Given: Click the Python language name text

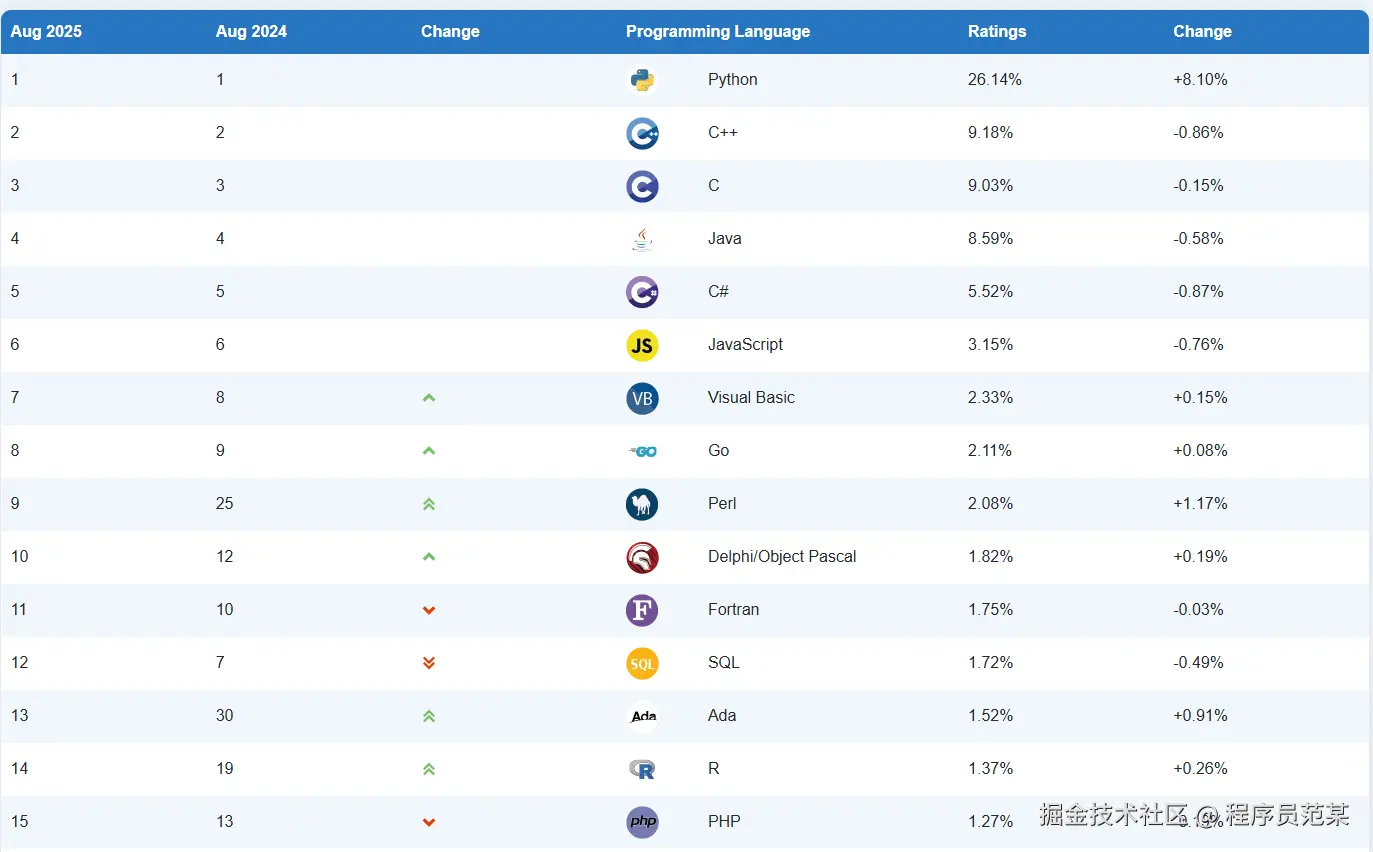Looking at the screenshot, I should tap(732, 80).
